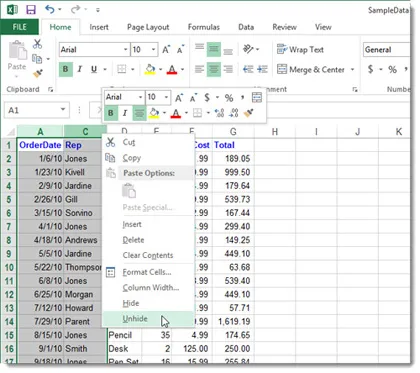Switch to the Page Layout tab
Image resolution: width=420 pixels, height=373 pixels.
pos(148,27)
